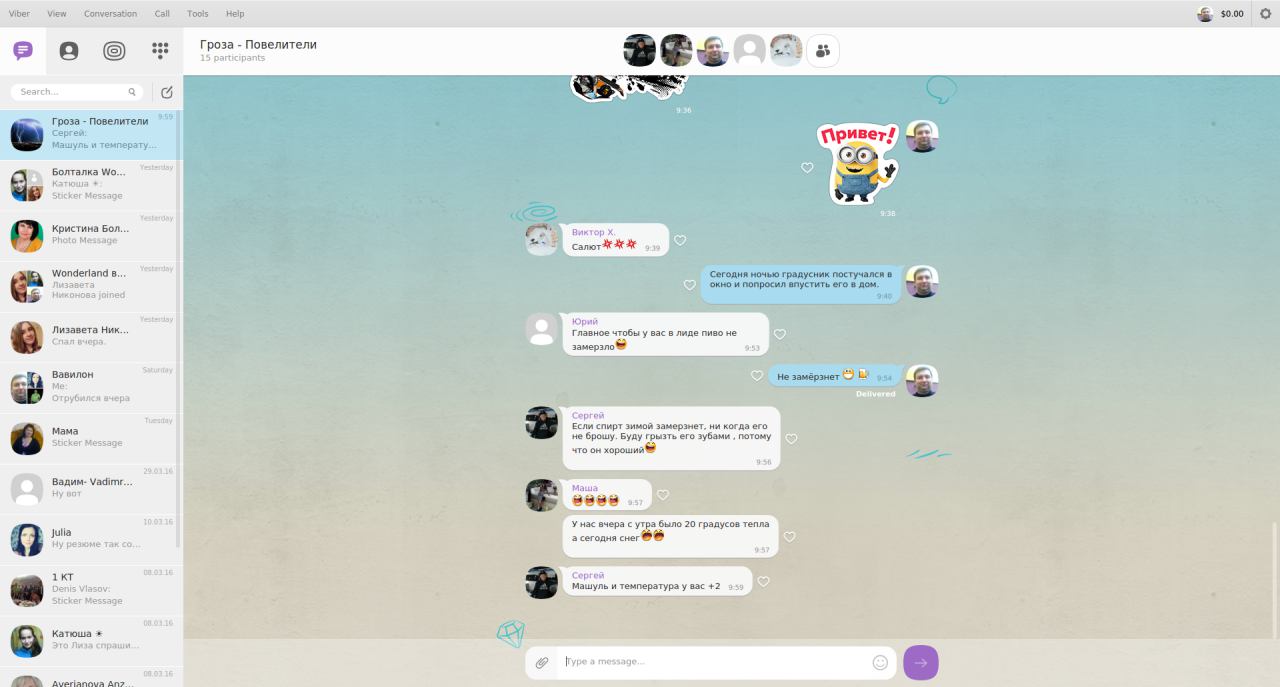The width and height of the screenshot is (1280, 687).
Task: Like the 20 градусов тепла message
Action: click(x=789, y=537)
